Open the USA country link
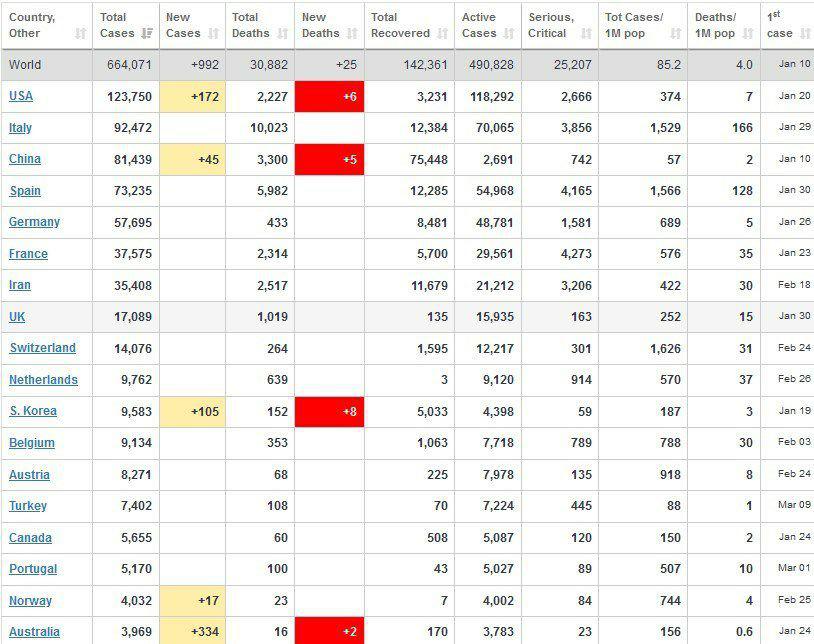814x644 pixels. pyautogui.click(x=21, y=96)
